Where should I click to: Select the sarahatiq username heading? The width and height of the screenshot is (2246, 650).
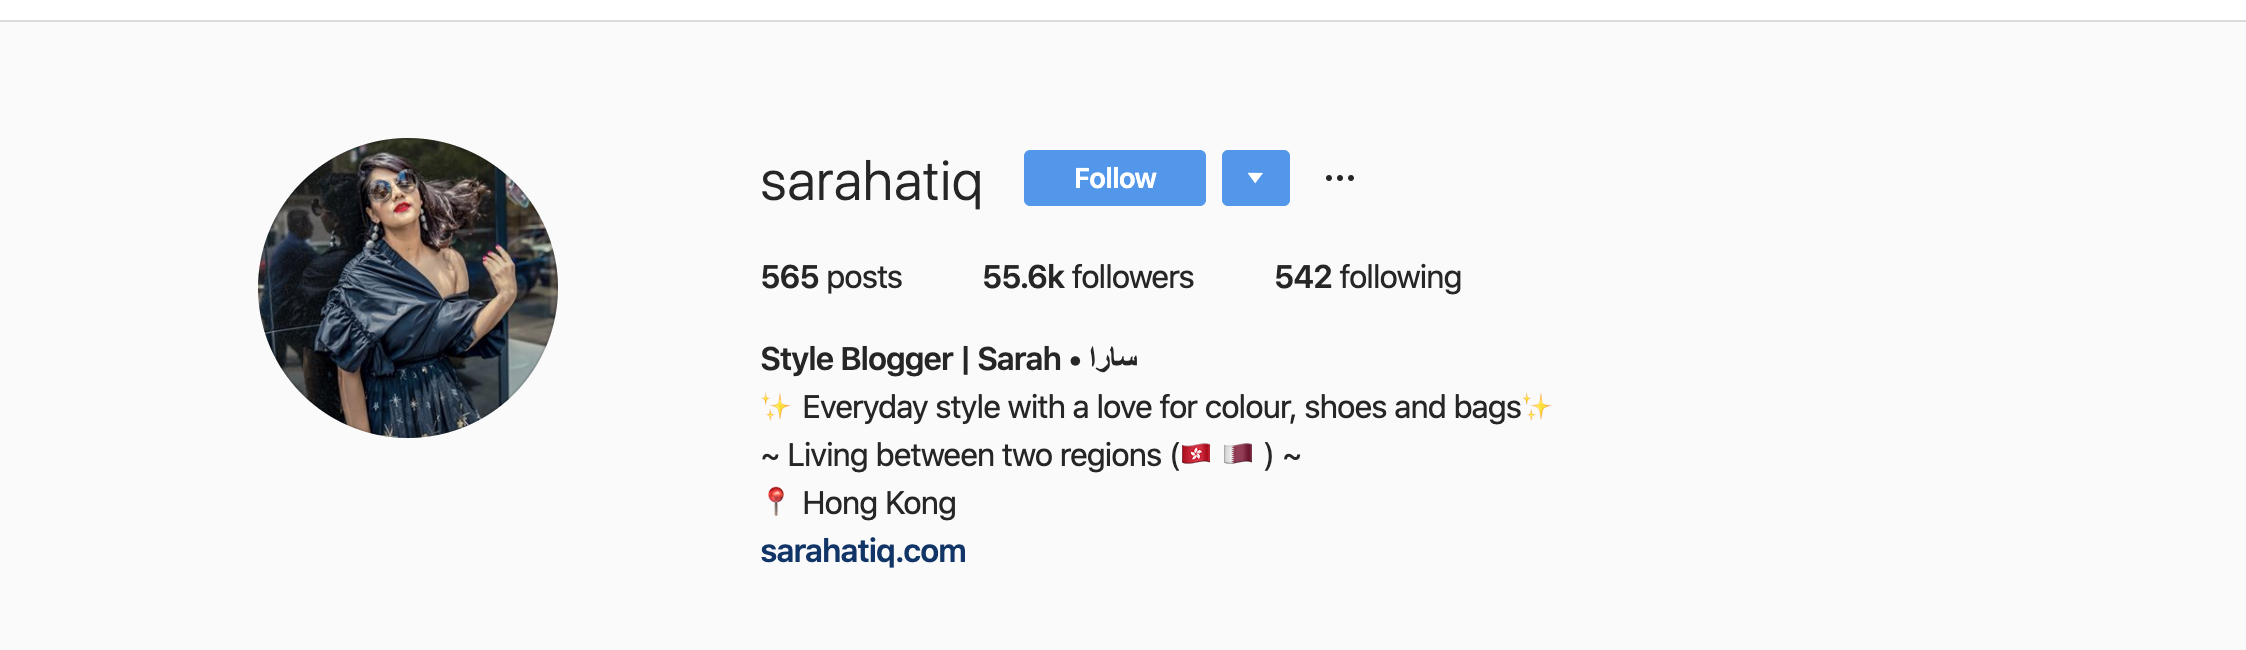[871, 182]
